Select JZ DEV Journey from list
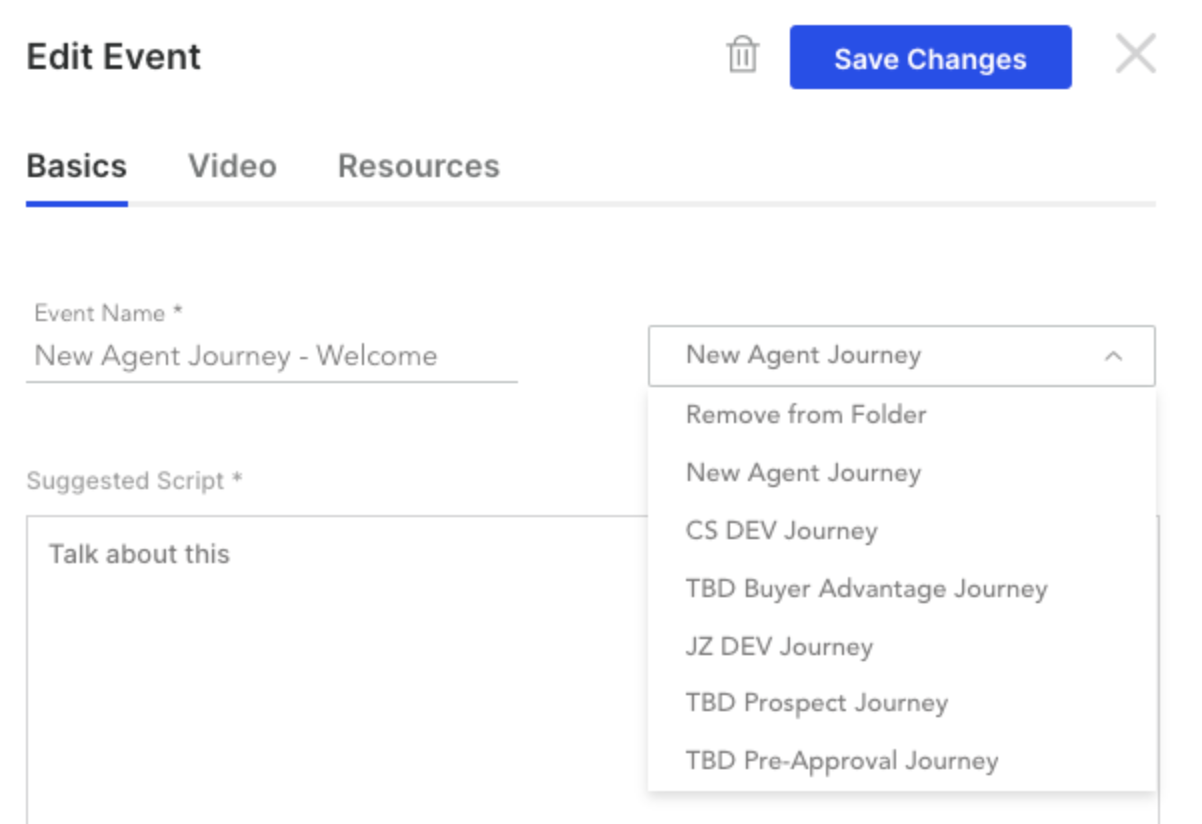The image size is (1202, 824). (901, 646)
